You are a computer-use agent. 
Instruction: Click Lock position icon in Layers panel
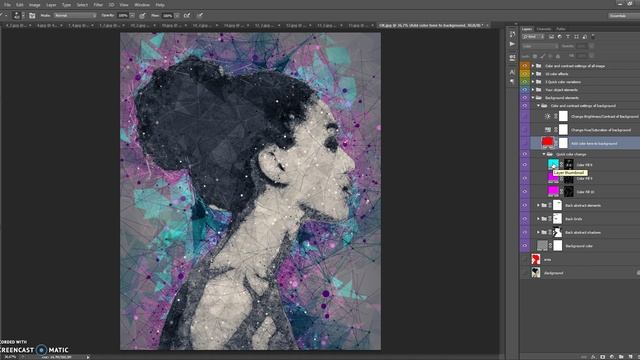[x=550, y=56]
